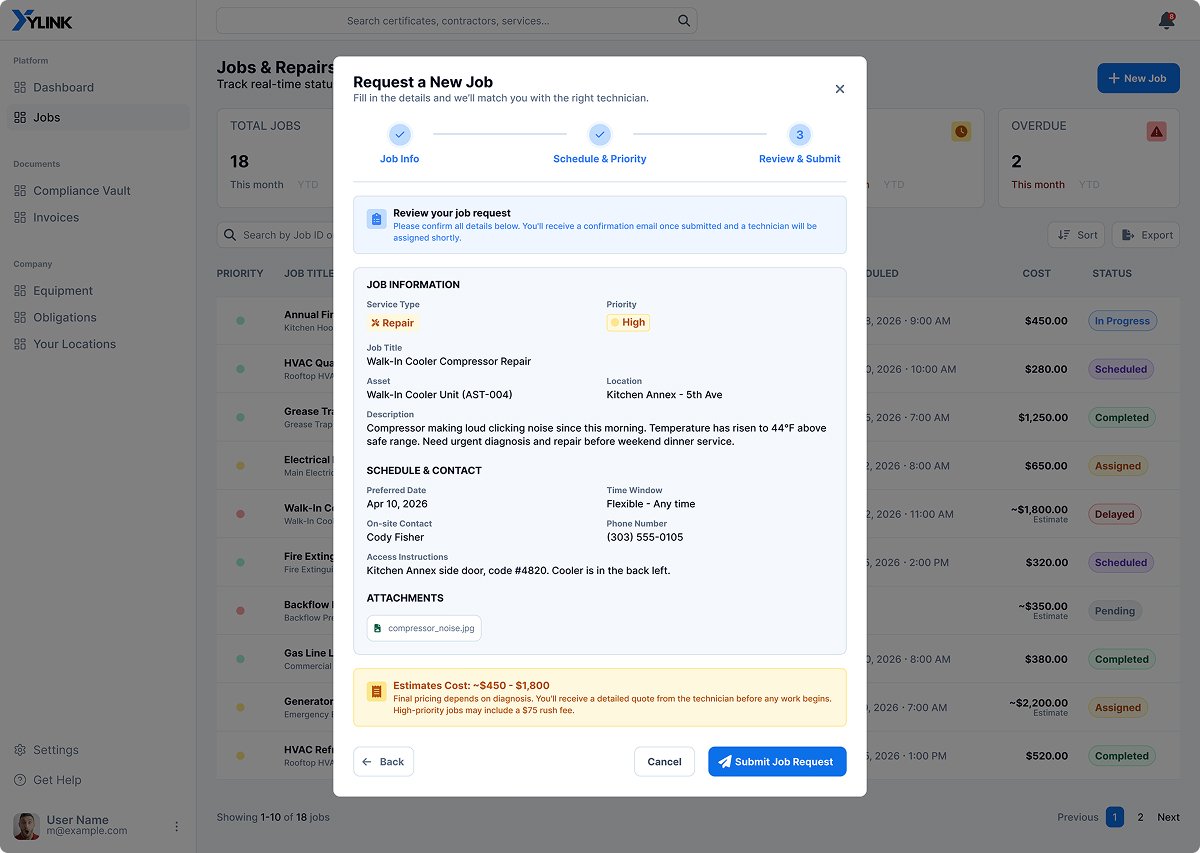
Task: Open user menu three-dots icon
Action: 177,827
